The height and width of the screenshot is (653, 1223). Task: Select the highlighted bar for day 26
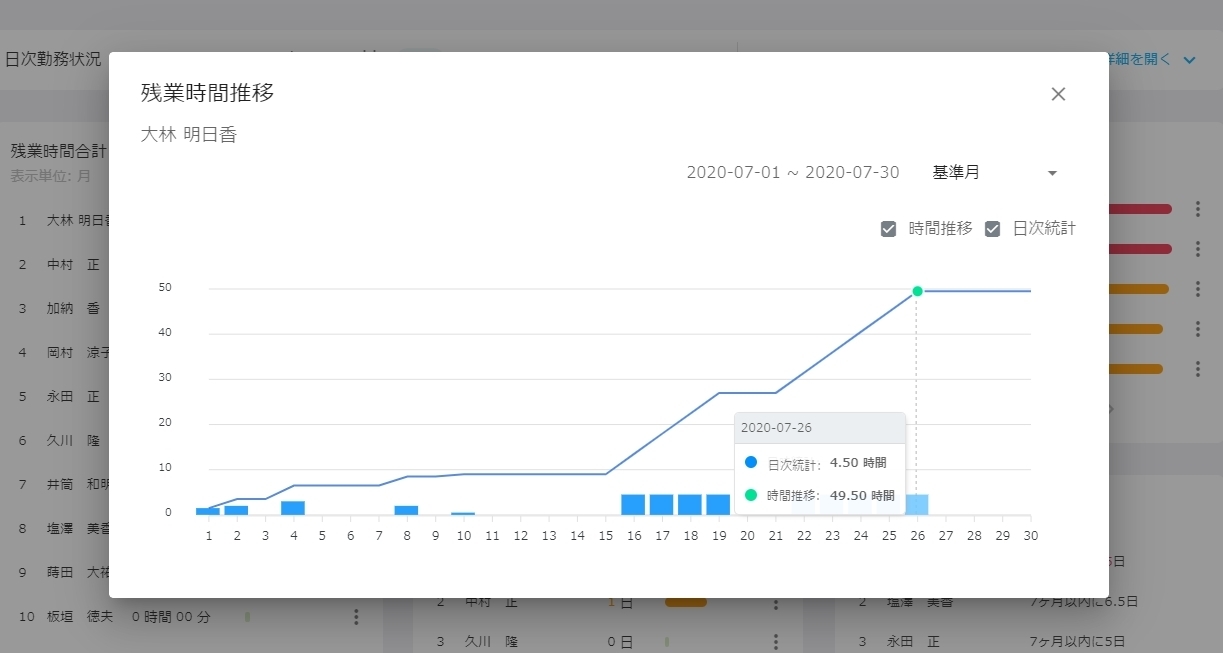(x=917, y=504)
